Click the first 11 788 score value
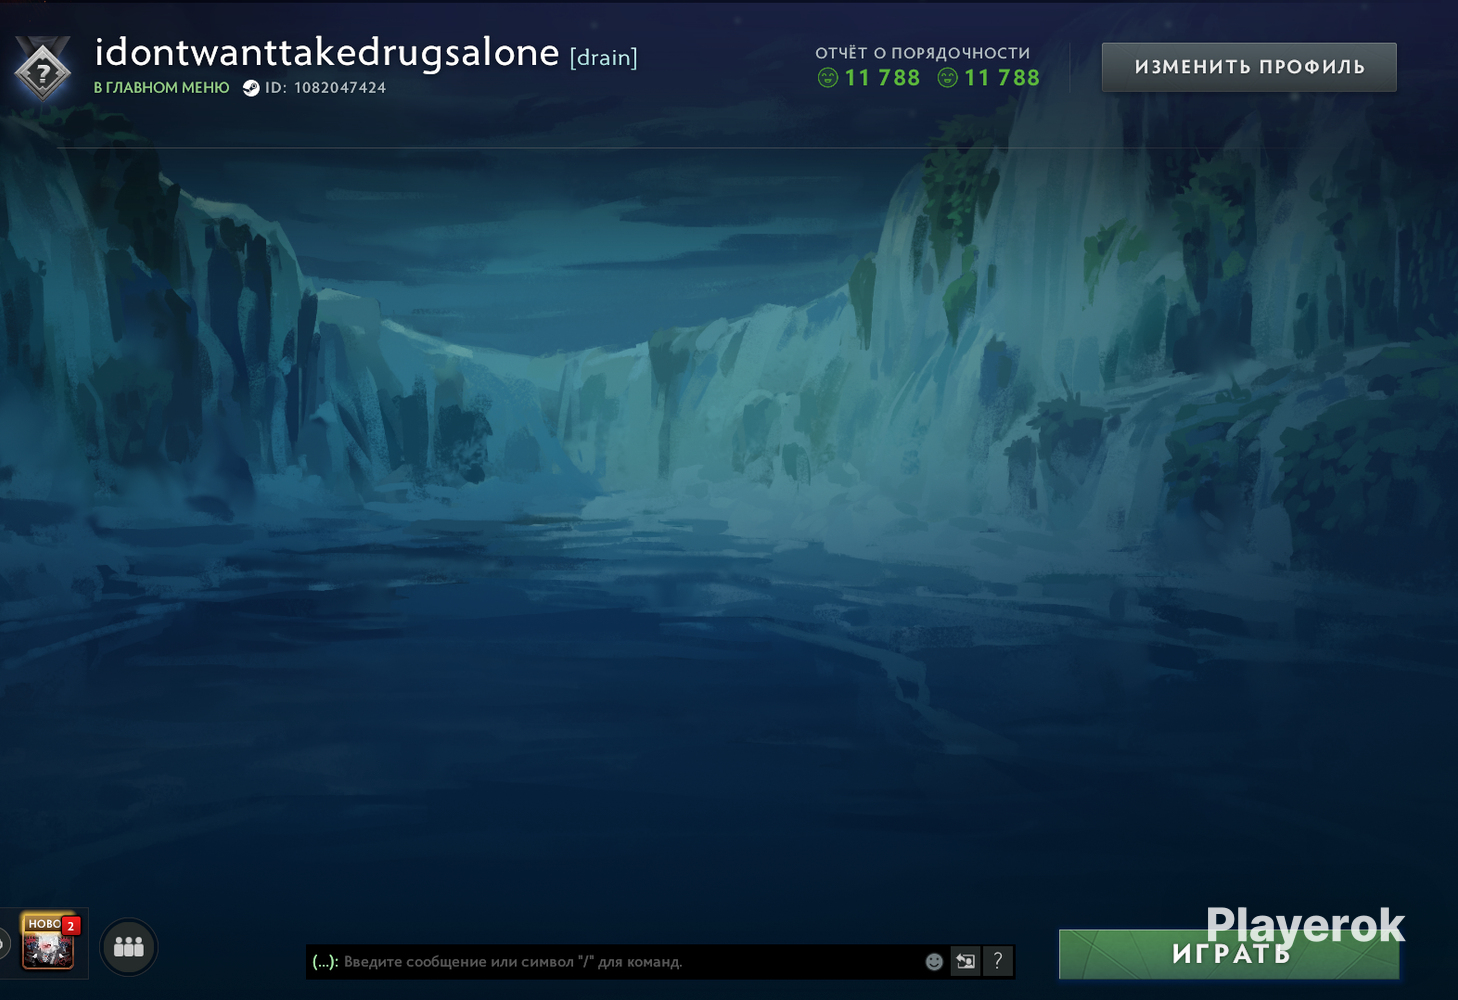This screenshot has width=1458, height=1000. coord(882,78)
